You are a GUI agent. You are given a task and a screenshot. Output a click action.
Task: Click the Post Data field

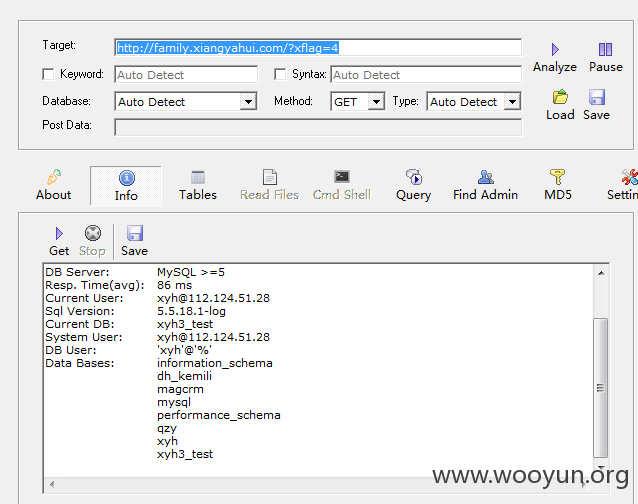click(318, 128)
